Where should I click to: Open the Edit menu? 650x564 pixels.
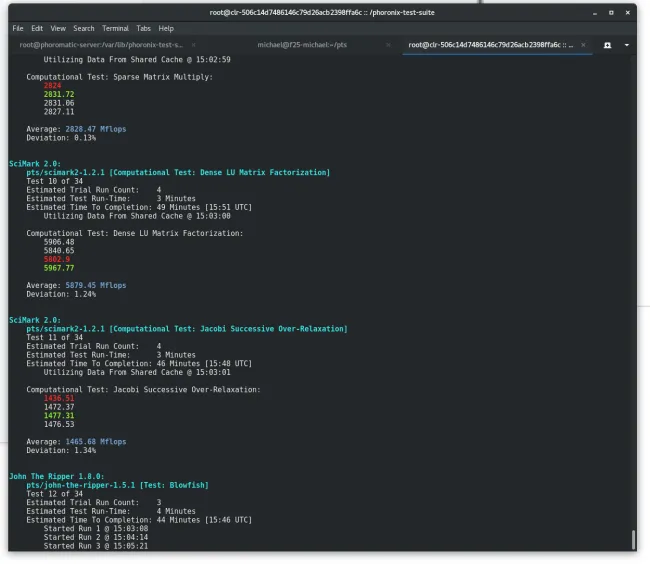tap(37, 29)
